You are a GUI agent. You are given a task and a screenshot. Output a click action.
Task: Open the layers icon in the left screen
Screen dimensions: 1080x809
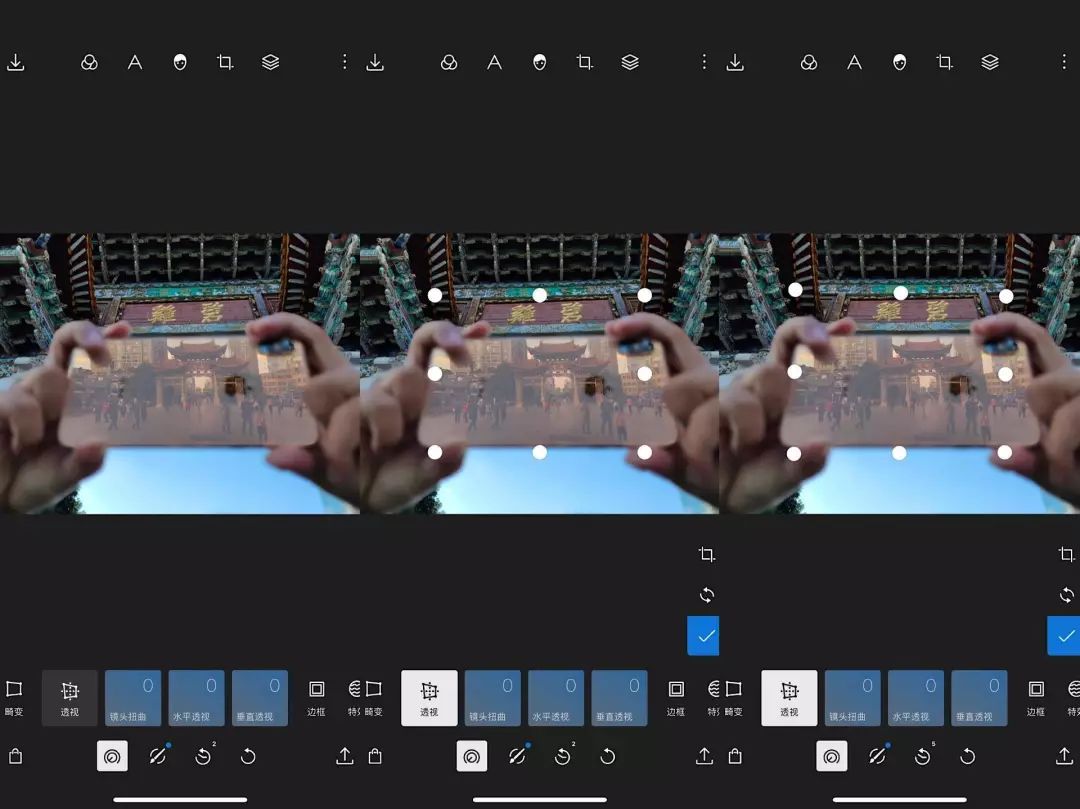(271, 63)
